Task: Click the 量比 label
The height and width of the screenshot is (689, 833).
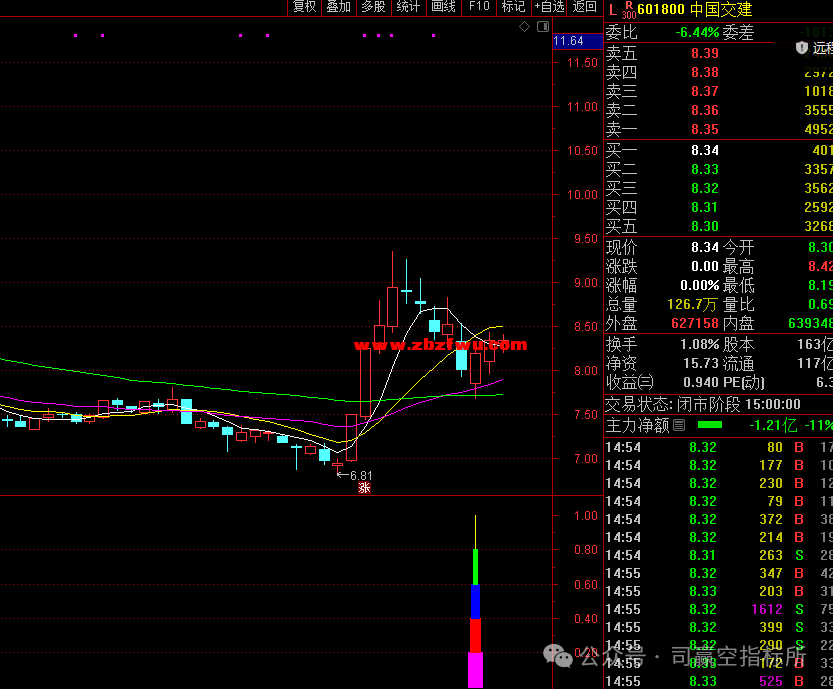Action: pyautogui.click(x=738, y=305)
